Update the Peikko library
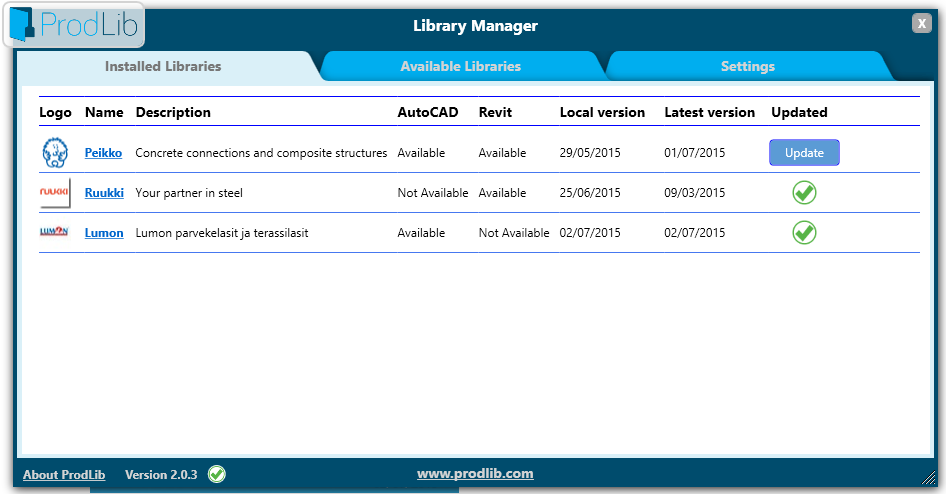The width and height of the screenshot is (946, 494). (x=804, y=153)
